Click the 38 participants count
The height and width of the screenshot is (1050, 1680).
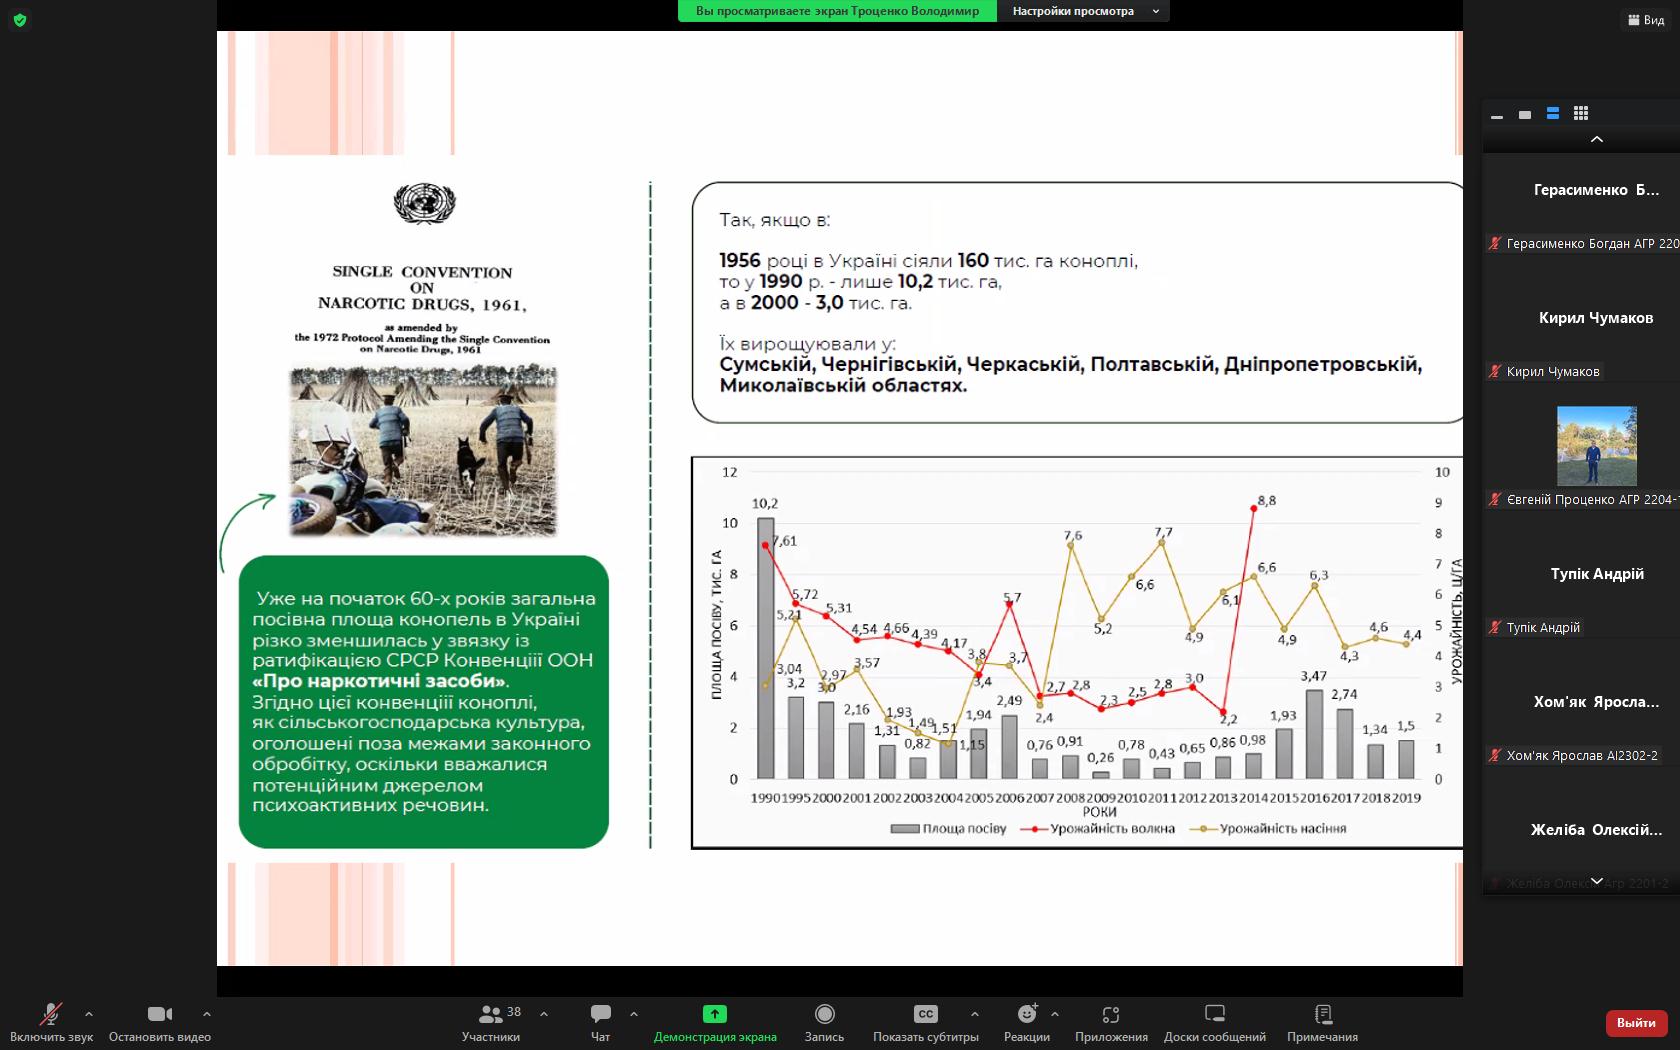pyautogui.click(x=514, y=1012)
